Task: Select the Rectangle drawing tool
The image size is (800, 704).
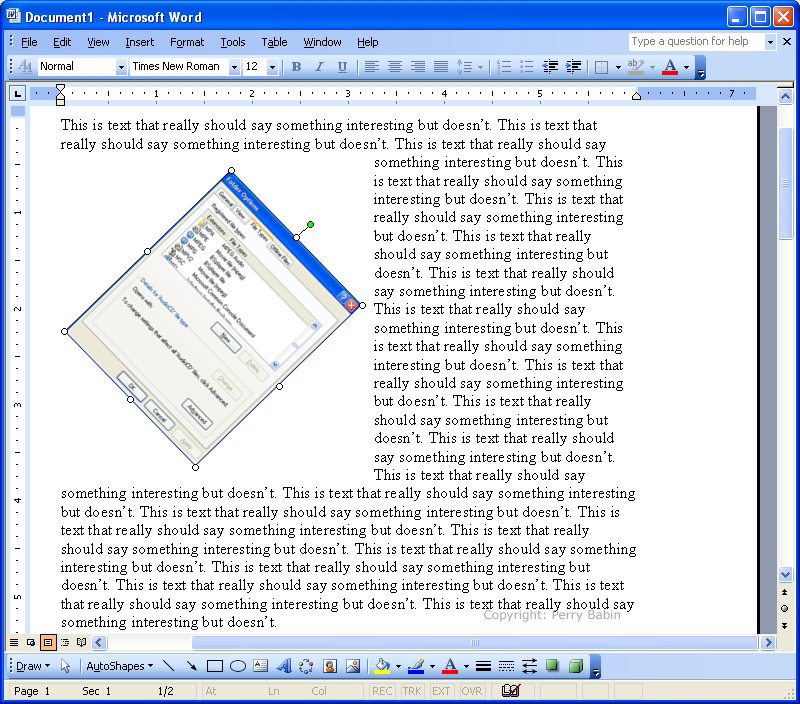Action: tap(215, 666)
